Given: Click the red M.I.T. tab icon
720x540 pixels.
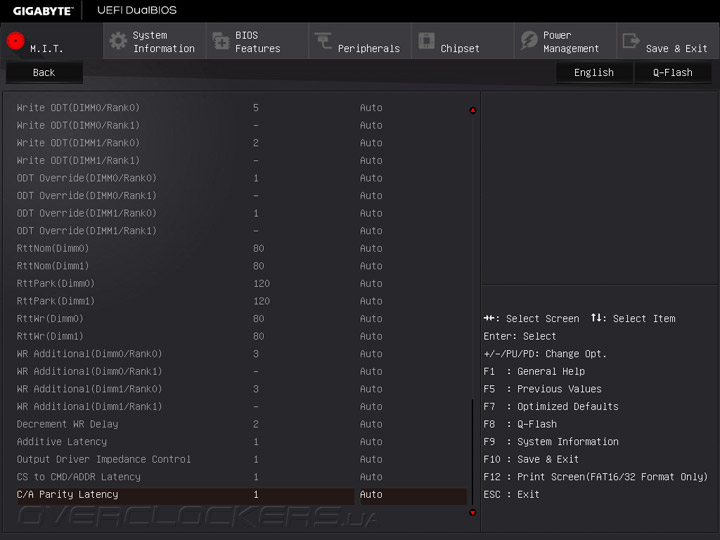Looking at the screenshot, I should click(x=15, y=41).
